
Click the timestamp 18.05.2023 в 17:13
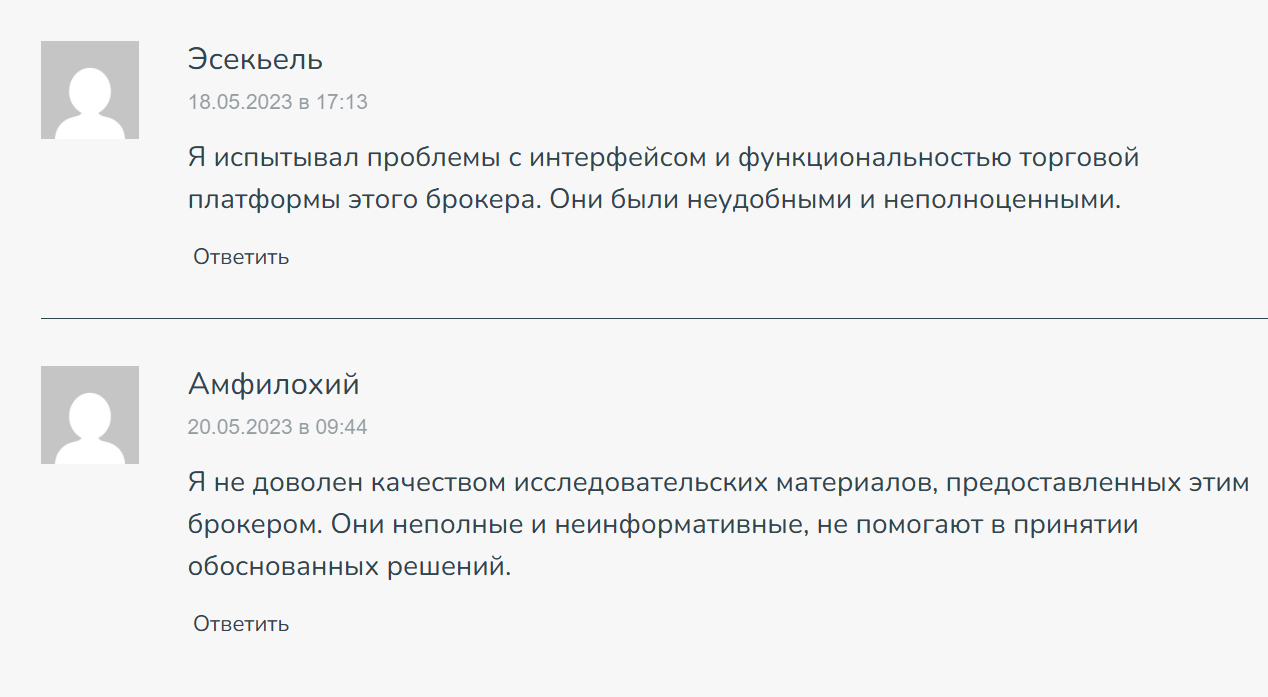pyautogui.click(x=278, y=102)
